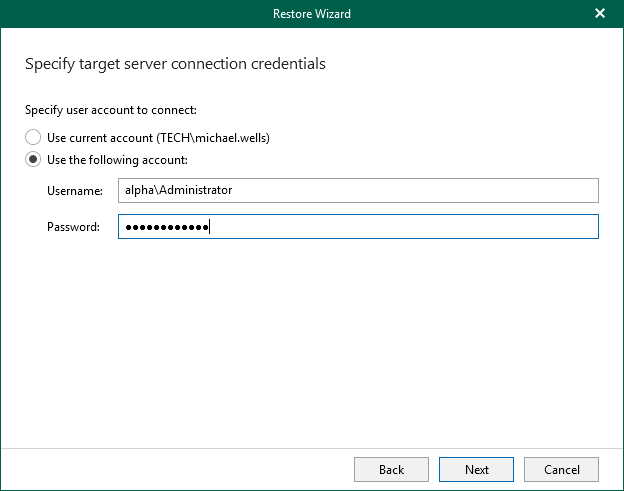Click the connection credentials heading
The width and height of the screenshot is (624, 491).
coord(175,64)
